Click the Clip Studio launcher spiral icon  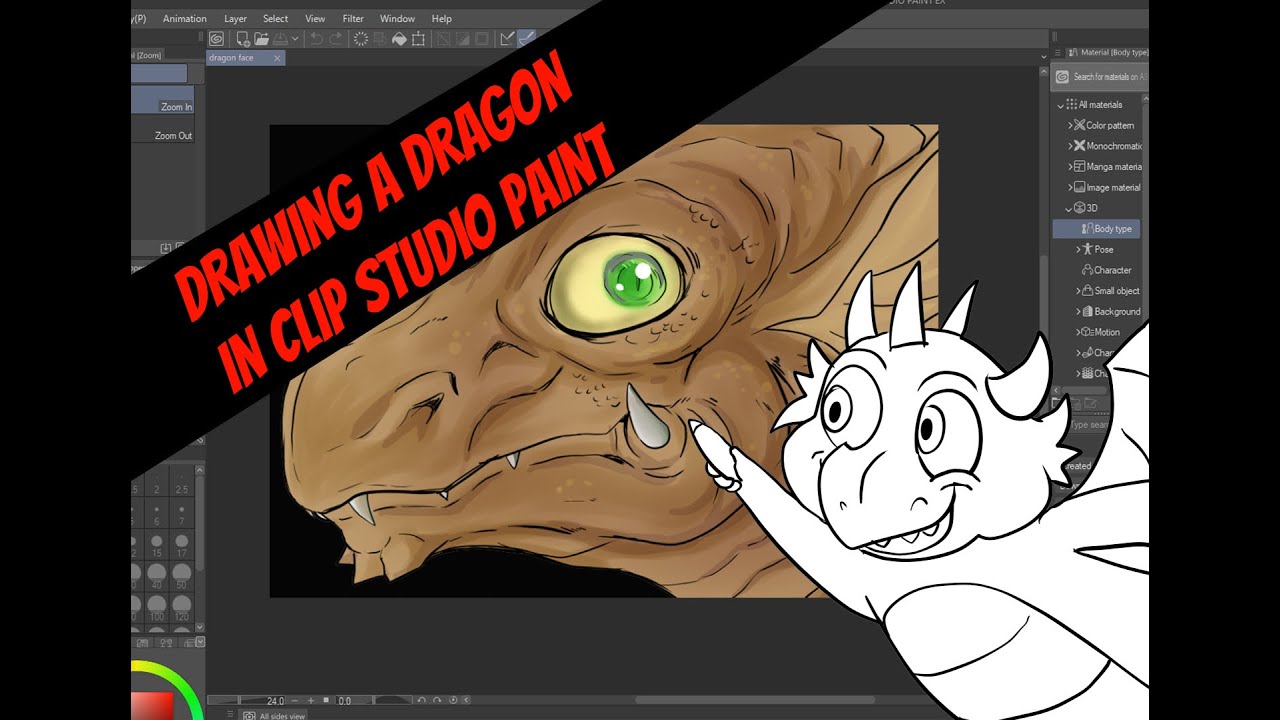pyautogui.click(x=216, y=39)
